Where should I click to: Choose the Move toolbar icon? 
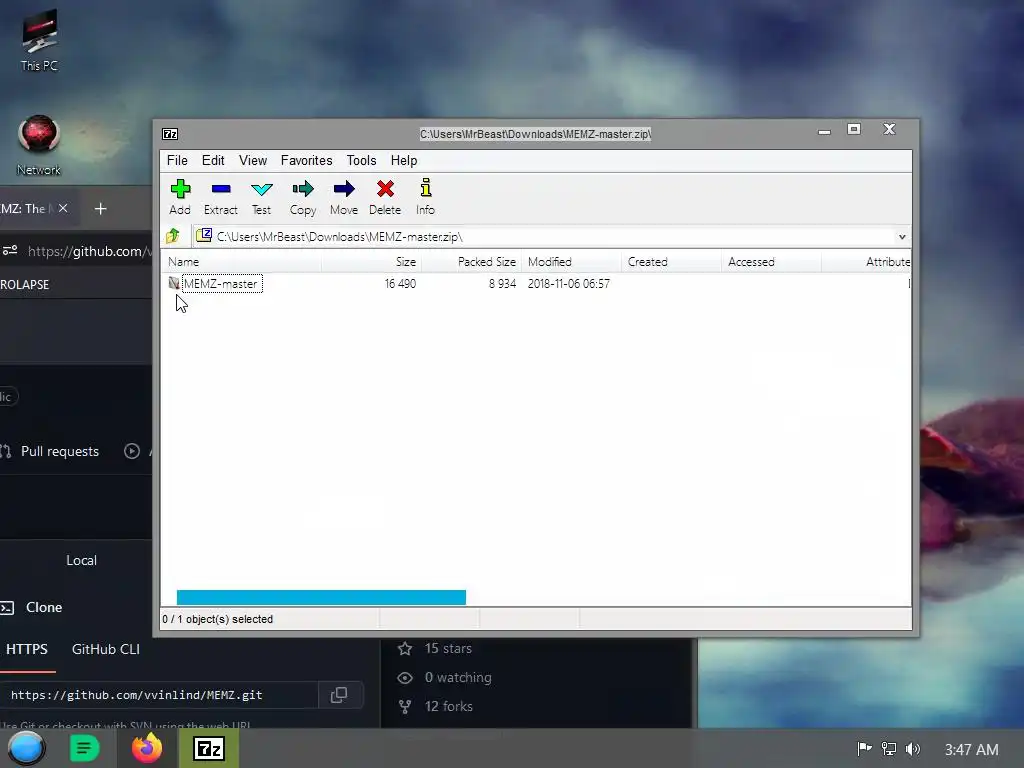pos(344,197)
